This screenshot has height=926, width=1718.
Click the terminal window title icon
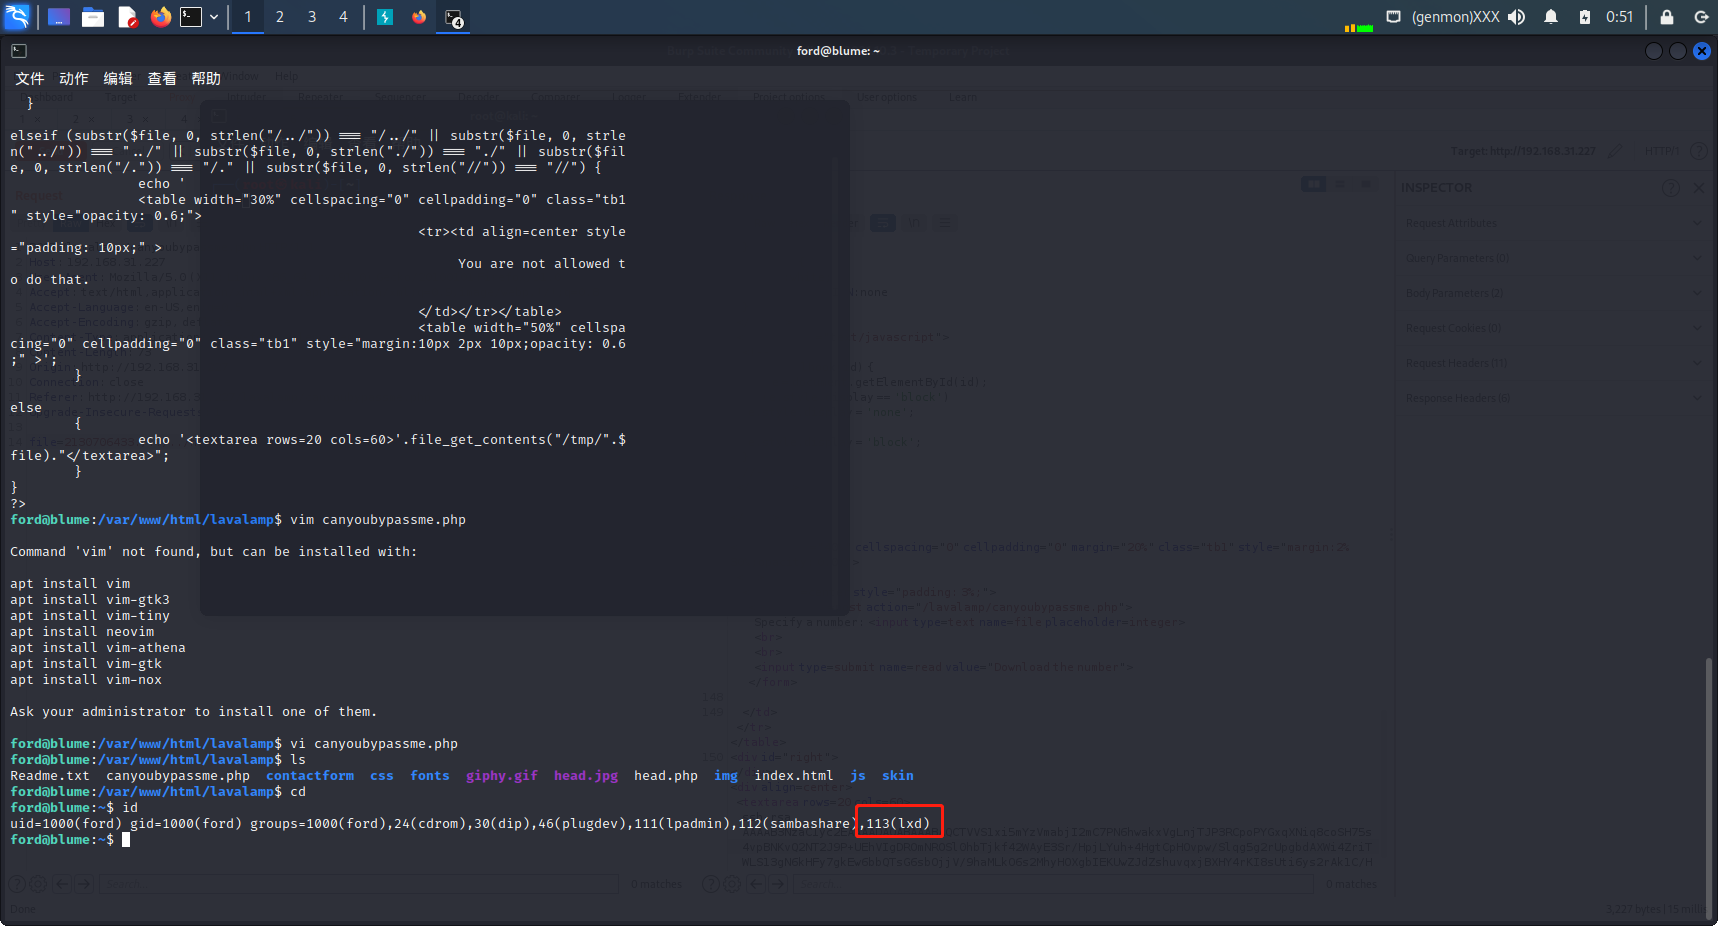[x=19, y=51]
